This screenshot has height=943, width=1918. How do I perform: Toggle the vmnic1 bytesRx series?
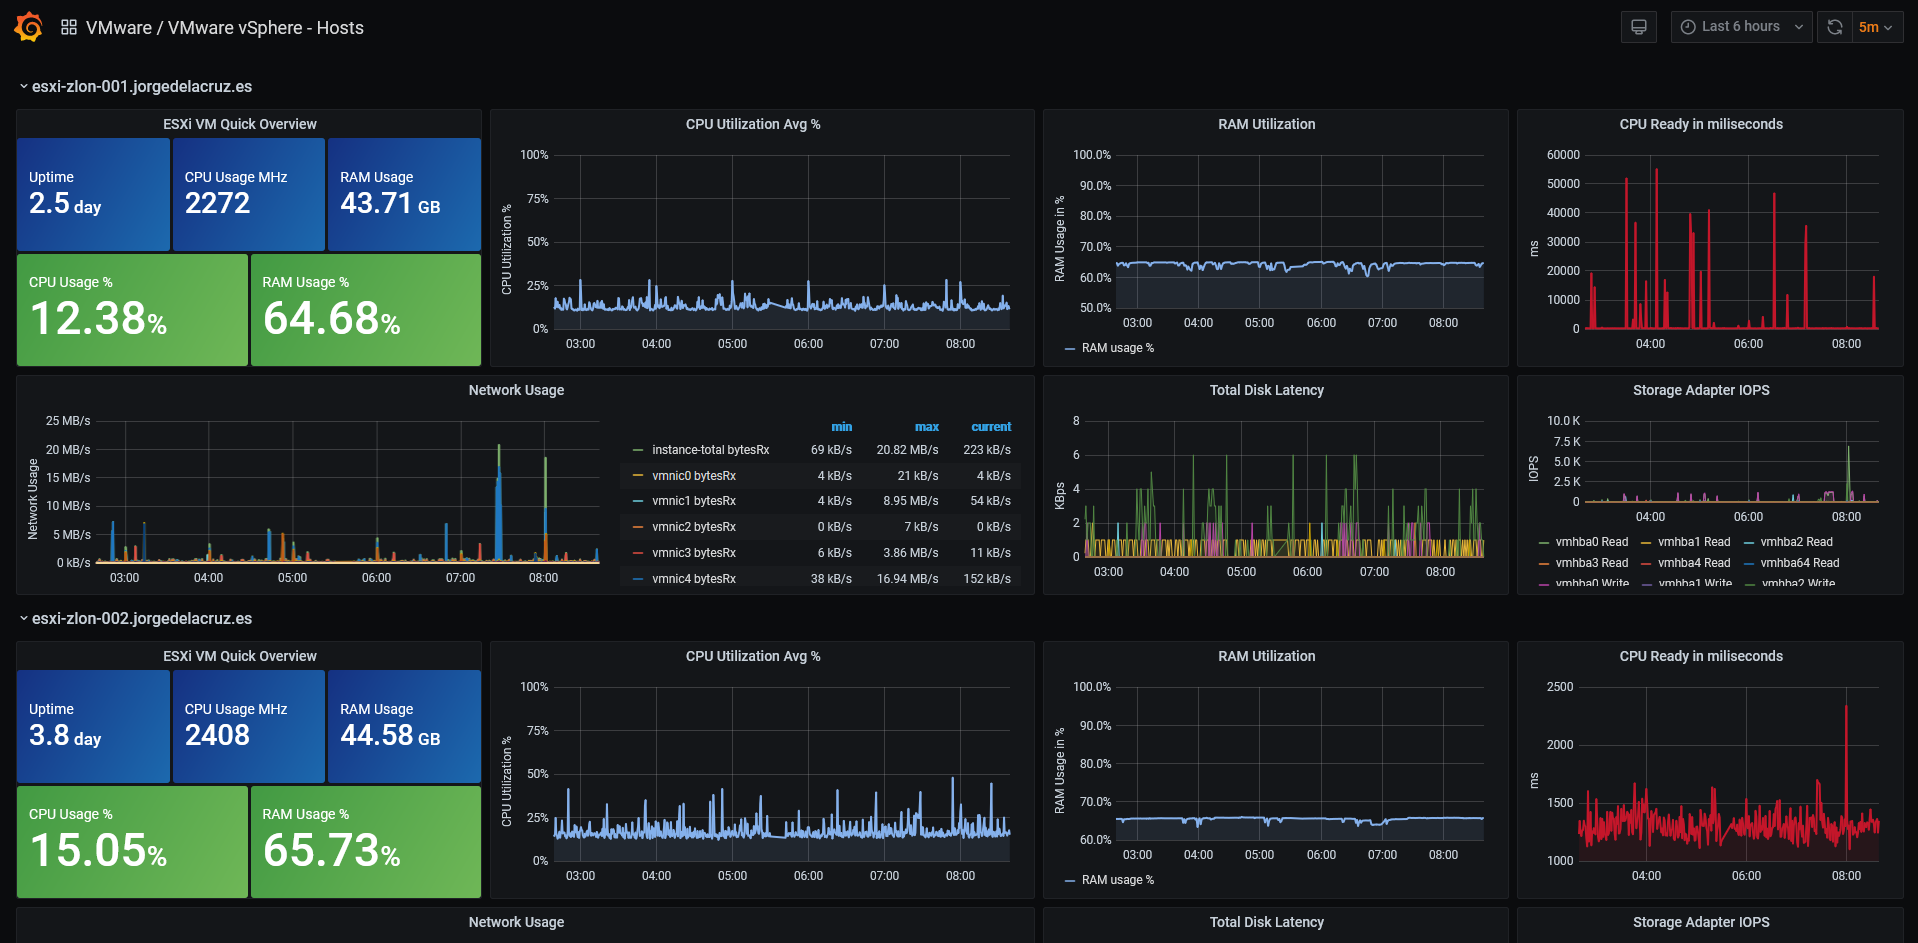694,501
